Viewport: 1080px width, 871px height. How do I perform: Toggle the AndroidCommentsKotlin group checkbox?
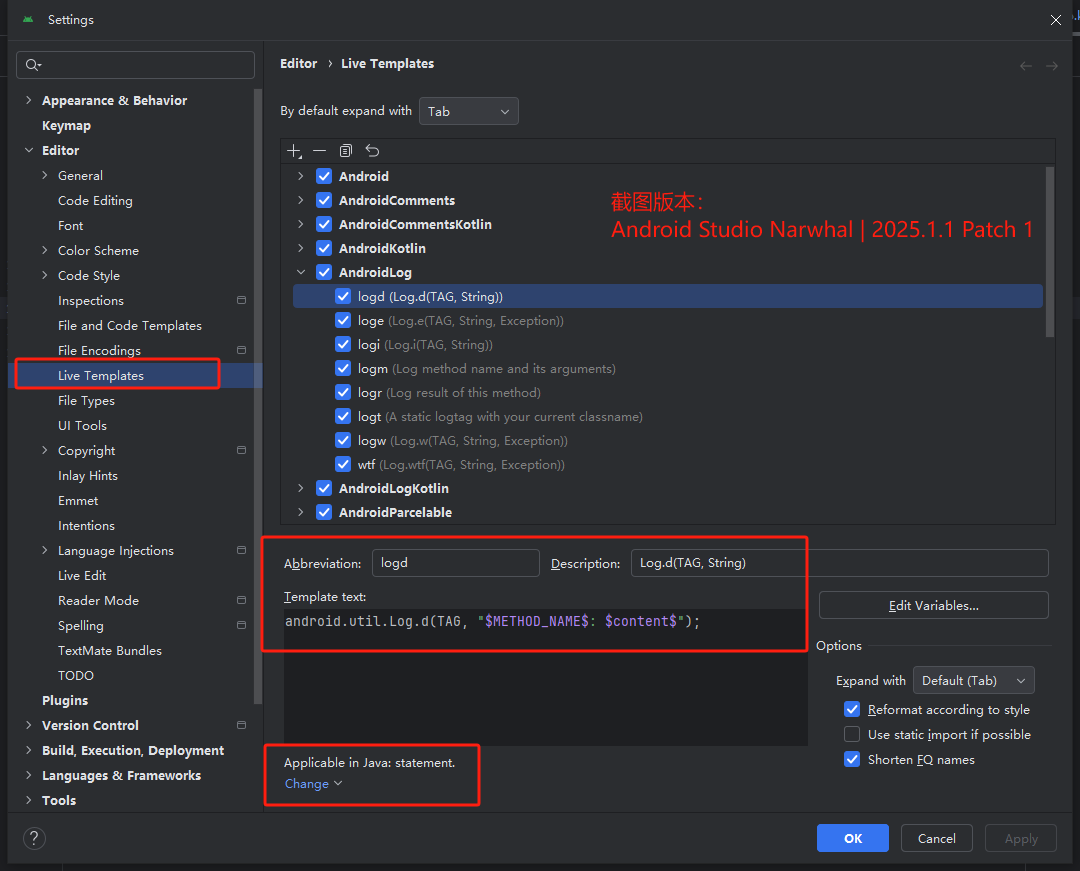(324, 224)
